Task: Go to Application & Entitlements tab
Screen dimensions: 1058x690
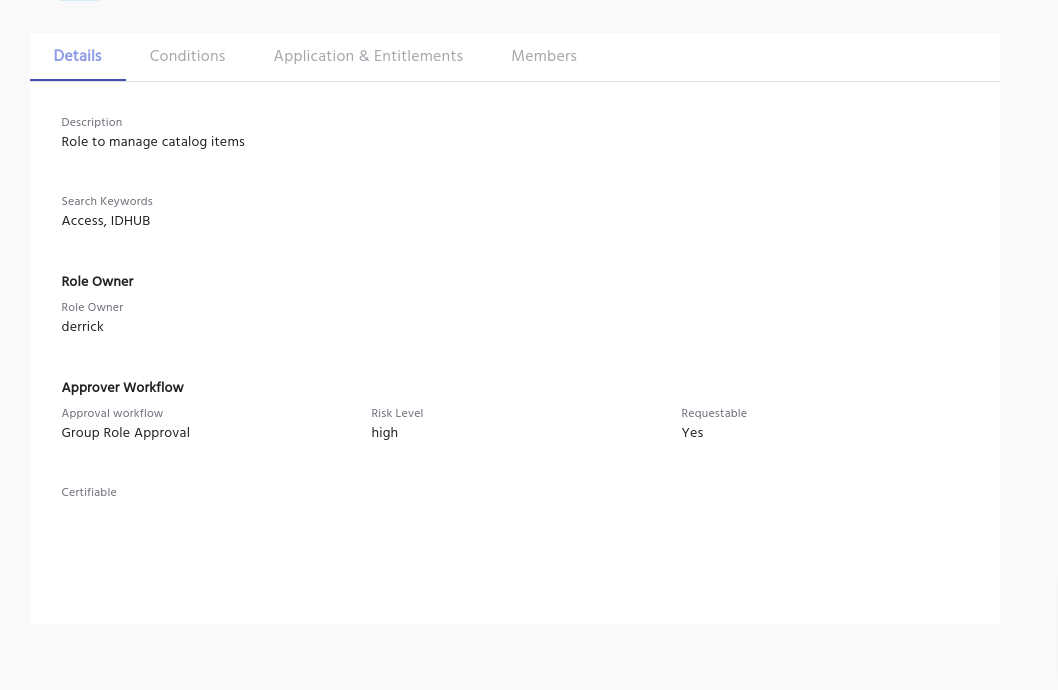Action: point(368,56)
